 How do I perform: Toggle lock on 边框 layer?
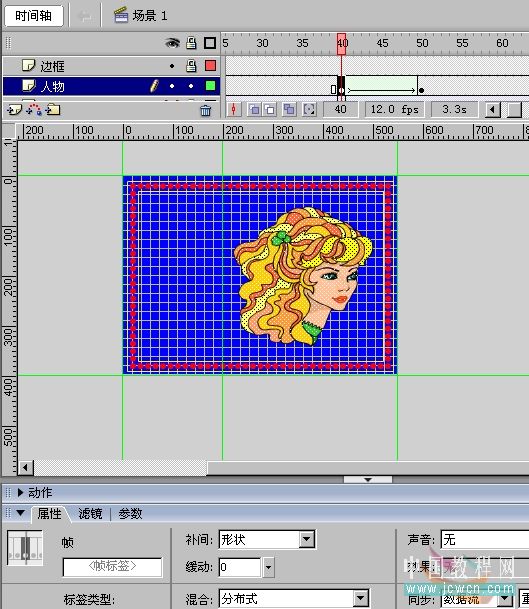point(191,66)
